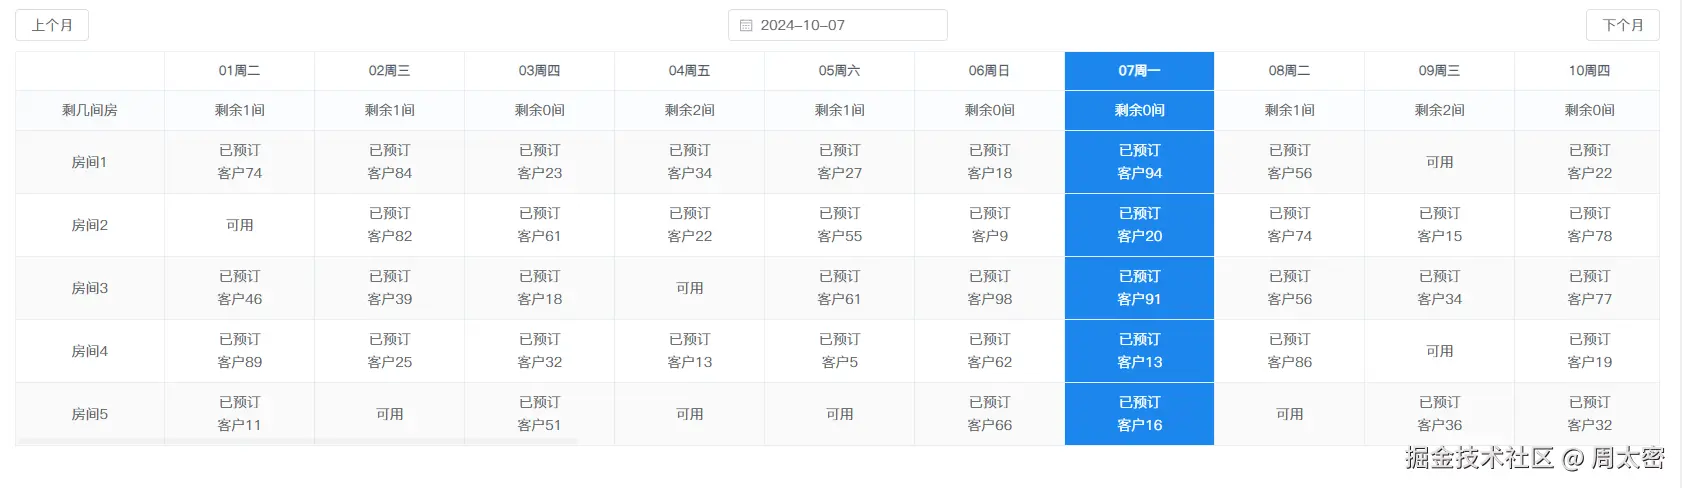Open the 客户89 booking cell
Image resolution: width=1682 pixels, height=488 pixels.
(x=240, y=351)
